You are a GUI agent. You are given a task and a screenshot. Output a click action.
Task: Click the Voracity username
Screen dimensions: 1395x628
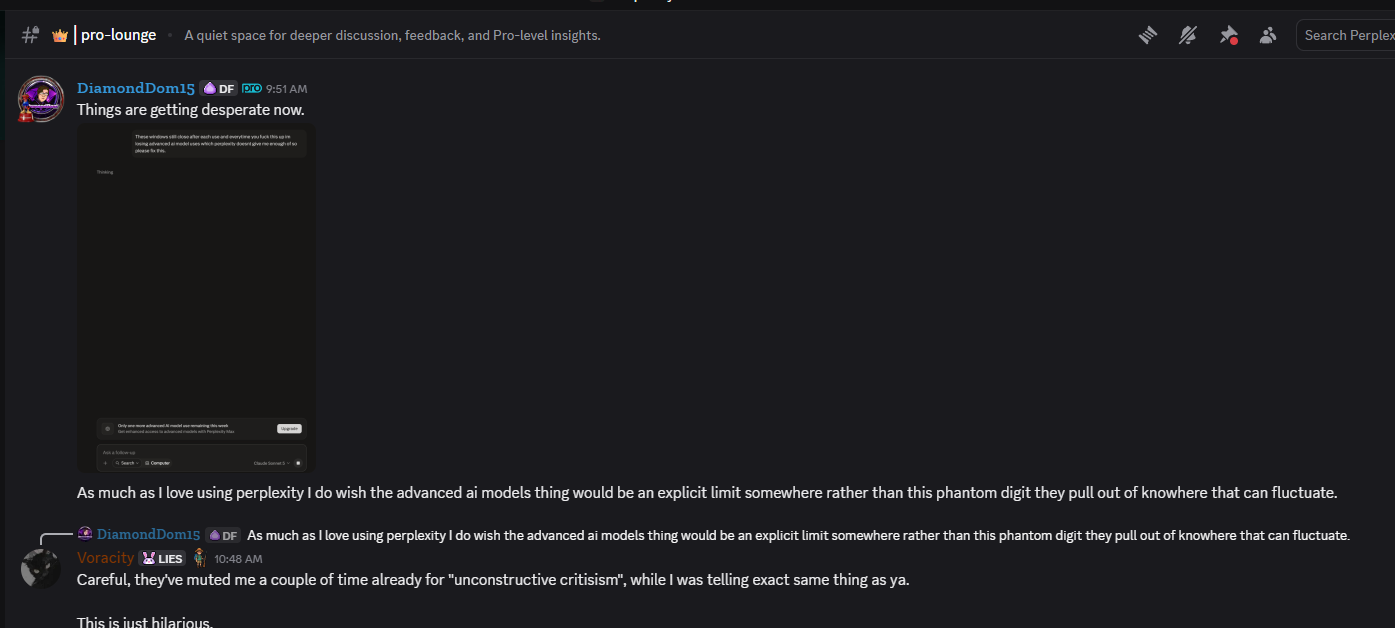(x=105, y=558)
